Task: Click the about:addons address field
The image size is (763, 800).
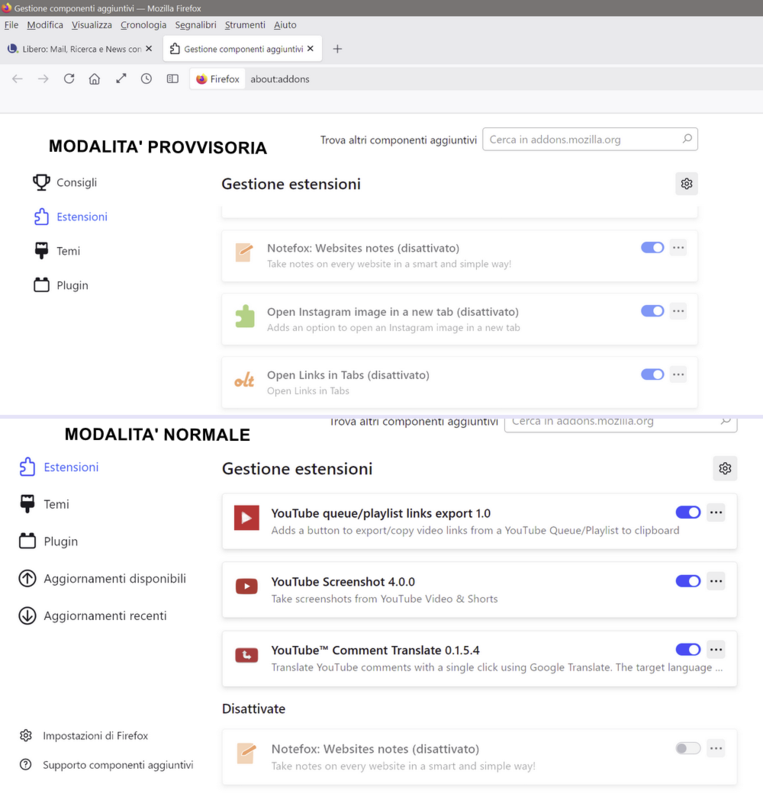Action: 280,79
